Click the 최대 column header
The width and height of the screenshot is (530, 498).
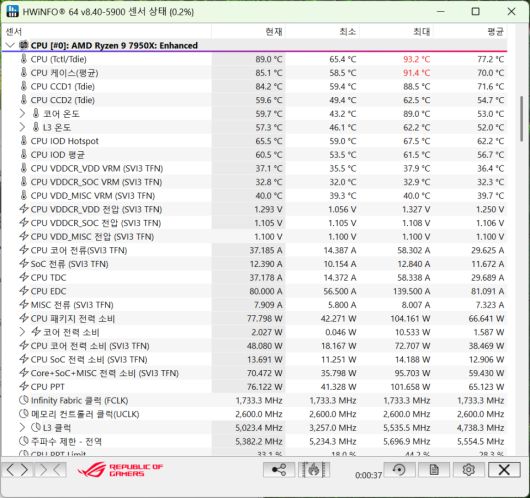click(396, 32)
